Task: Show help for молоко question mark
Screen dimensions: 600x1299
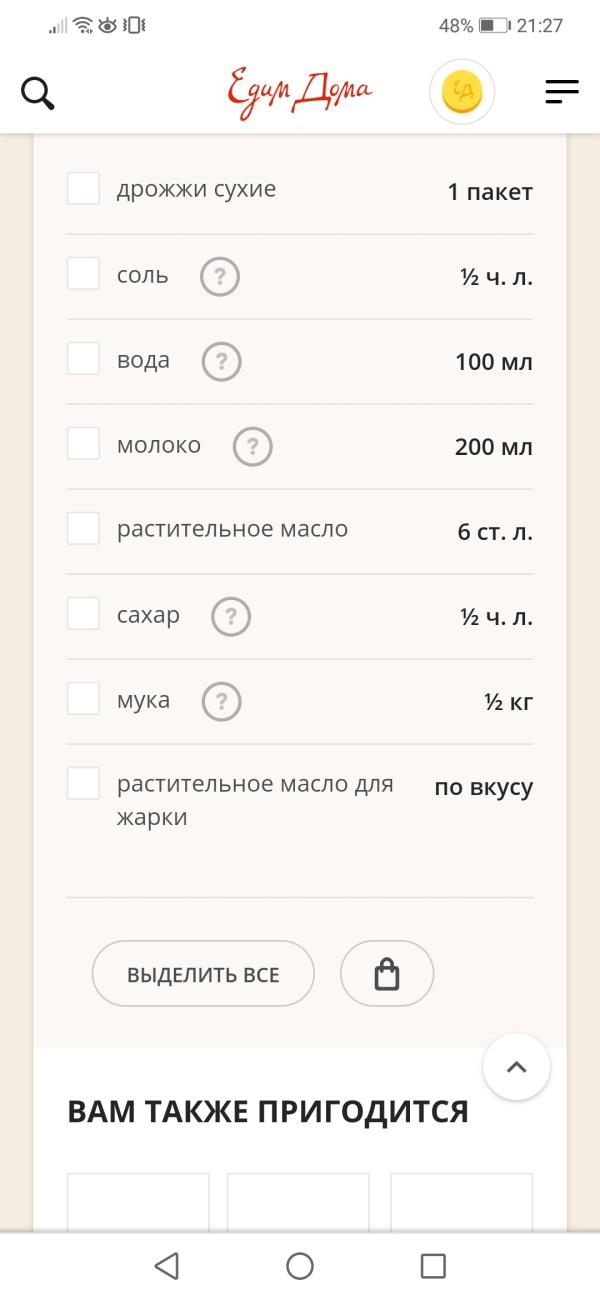Action: coord(253,447)
